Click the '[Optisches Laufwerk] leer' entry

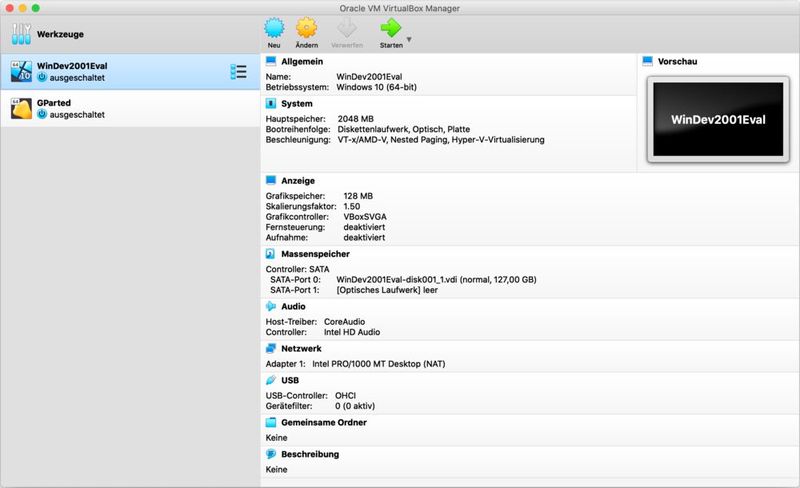(387, 290)
